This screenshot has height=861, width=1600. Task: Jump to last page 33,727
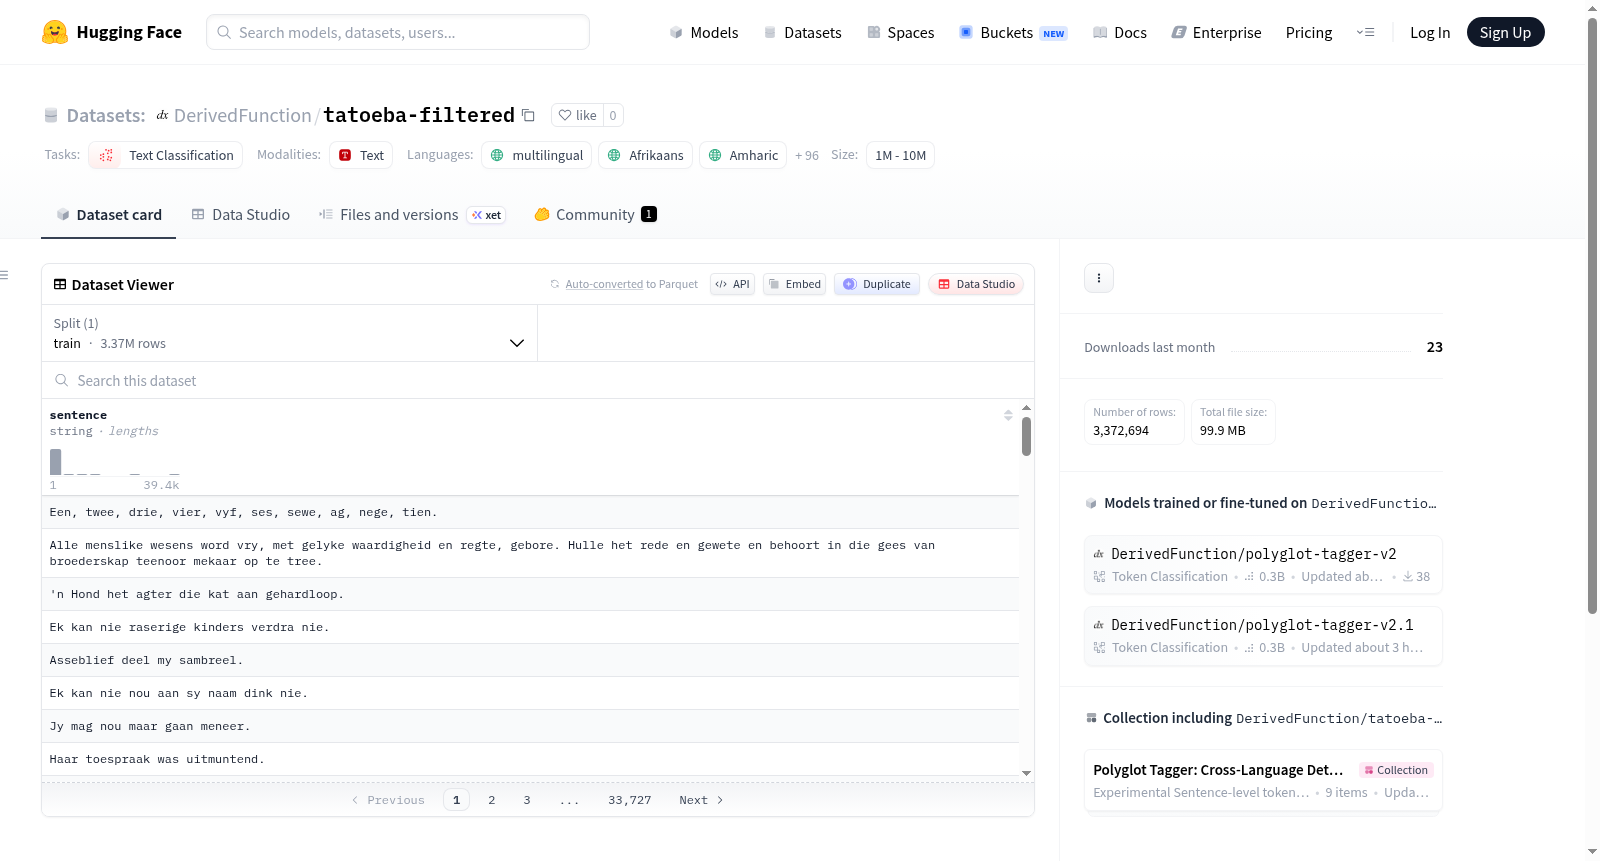[630, 800]
